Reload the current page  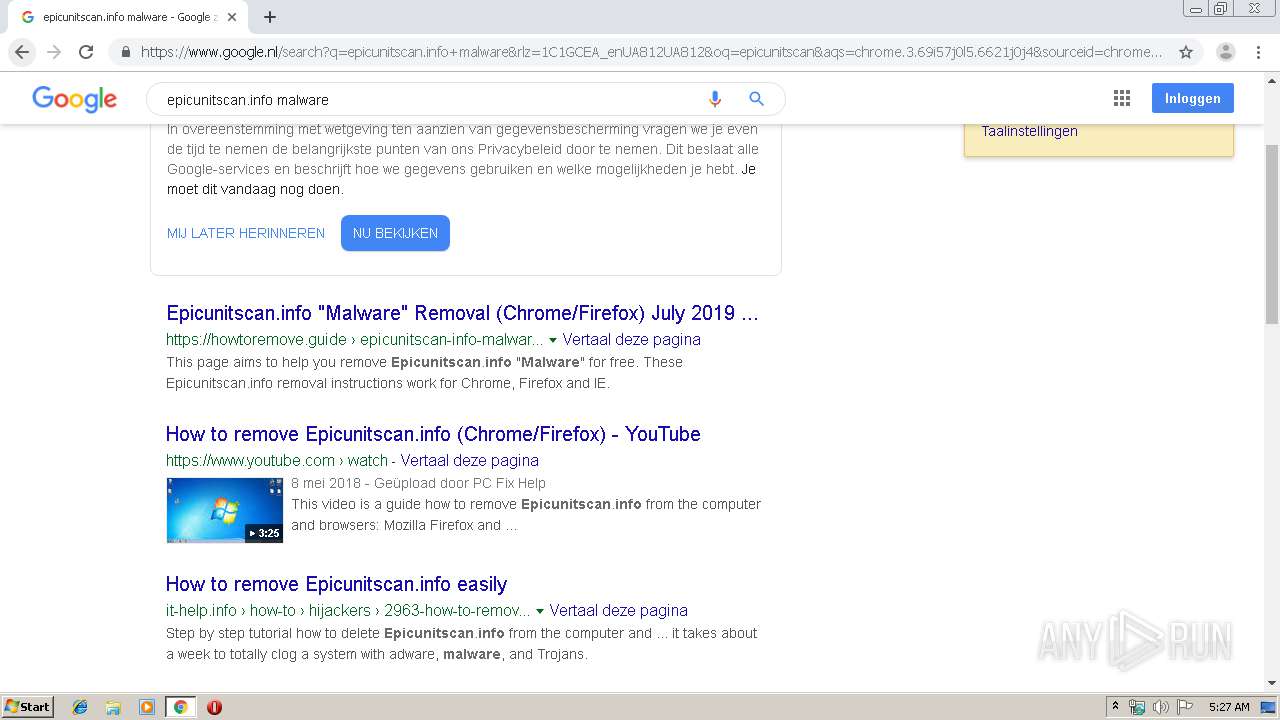(x=86, y=52)
